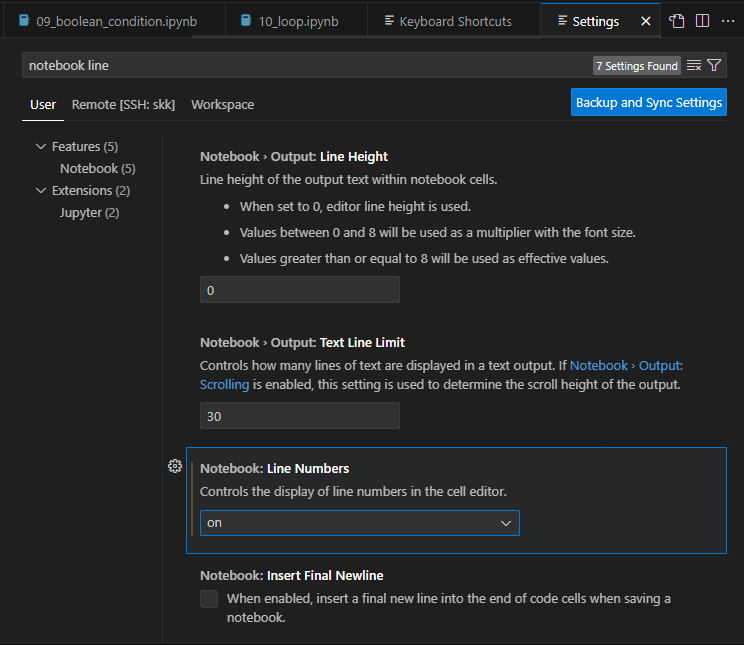Click "Controls the display of line numbers" description
The image size is (744, 645).
click(353, 491)
